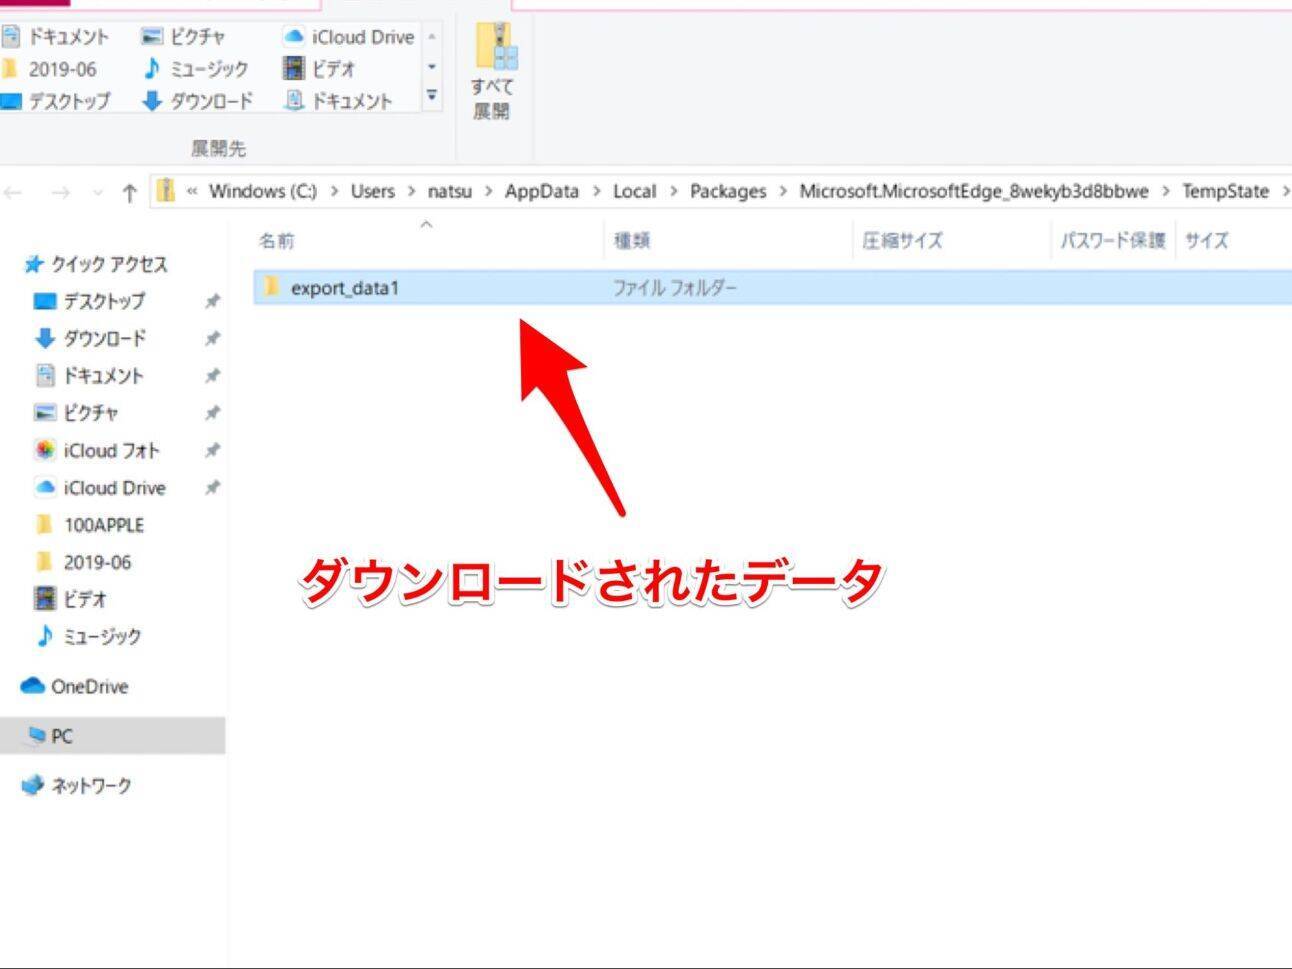
Task: Sort files by 名前 column header
Action: [x=277, y=241]
